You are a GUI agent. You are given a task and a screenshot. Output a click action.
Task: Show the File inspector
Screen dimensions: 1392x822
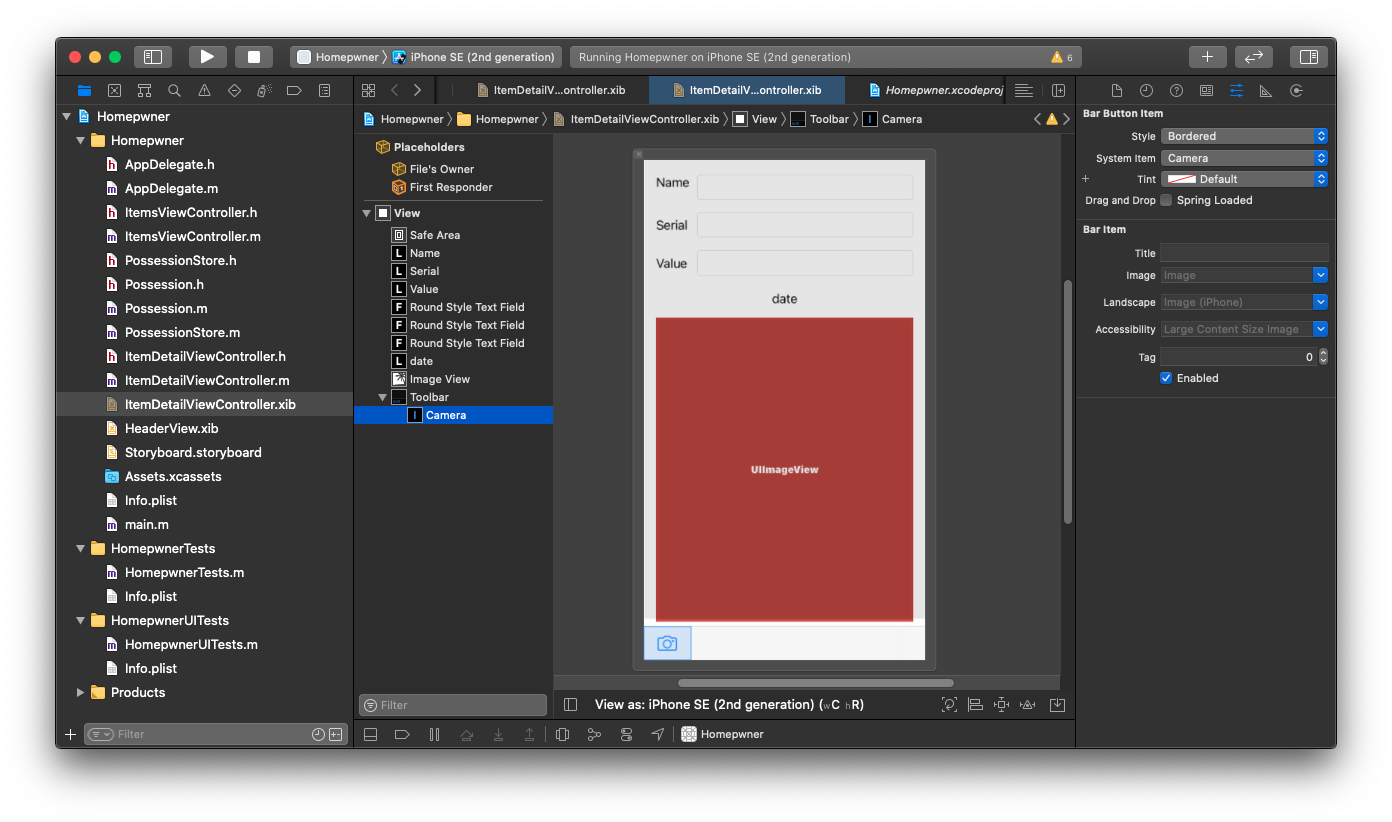tap(1117, 90)
